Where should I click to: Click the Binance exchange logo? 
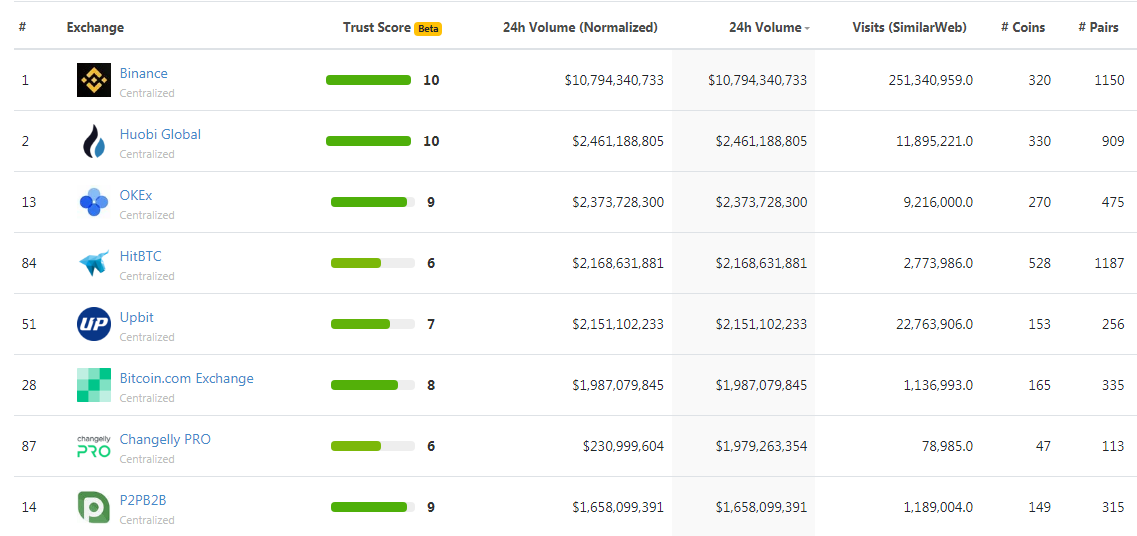coord(94,80)
